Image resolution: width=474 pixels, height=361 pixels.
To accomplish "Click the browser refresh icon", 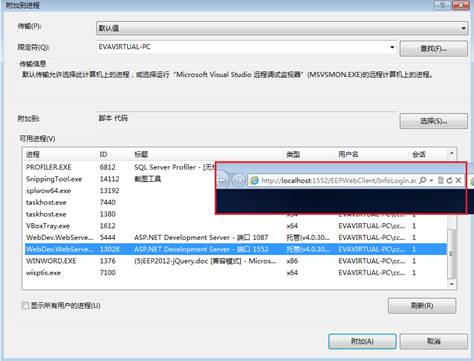I will [449, 180].
